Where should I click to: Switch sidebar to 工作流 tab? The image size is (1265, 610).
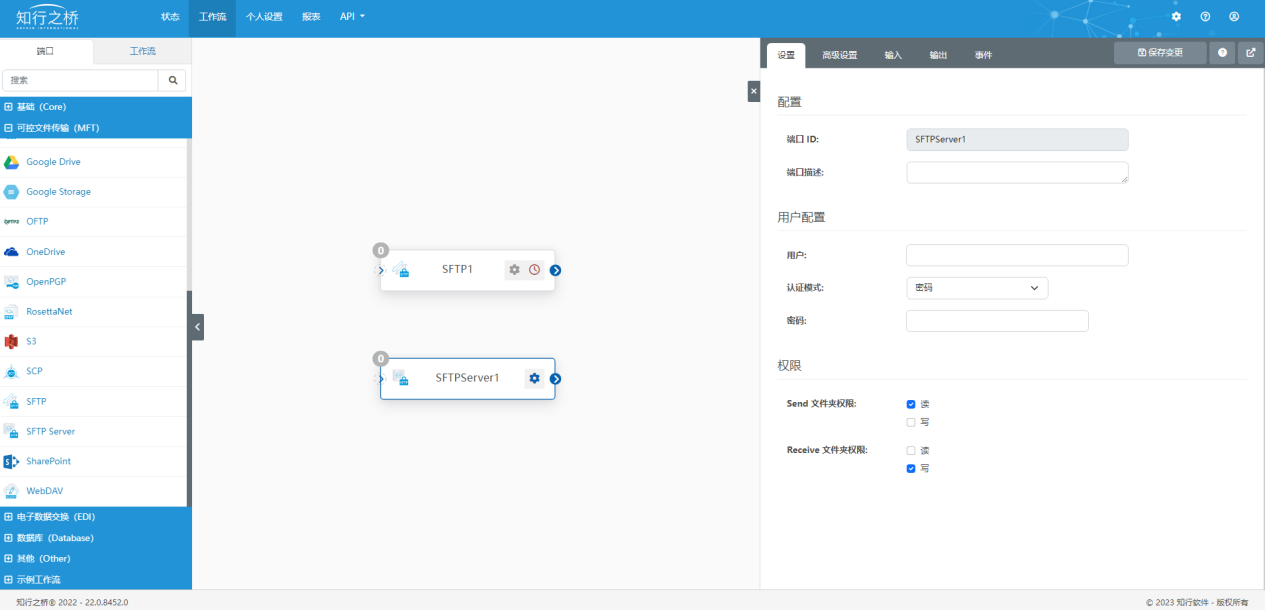pyautogui.click(x=143, y=51)
